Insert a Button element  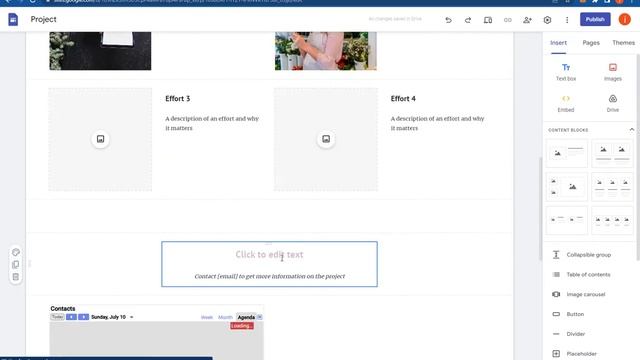pyautogui.click(x=568, y=314)
